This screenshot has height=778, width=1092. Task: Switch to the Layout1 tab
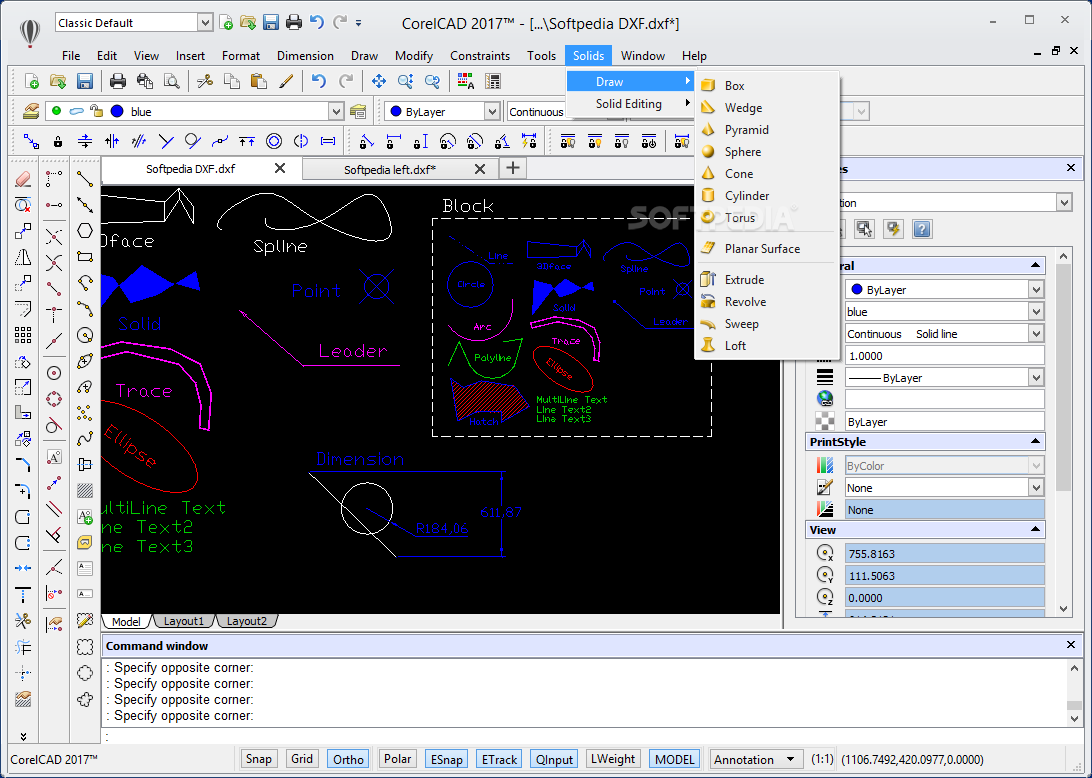tap(184, 621)
